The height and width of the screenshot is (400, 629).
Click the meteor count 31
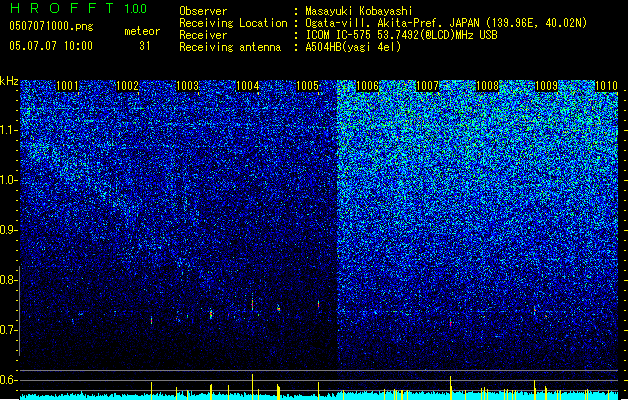[145, 46]
